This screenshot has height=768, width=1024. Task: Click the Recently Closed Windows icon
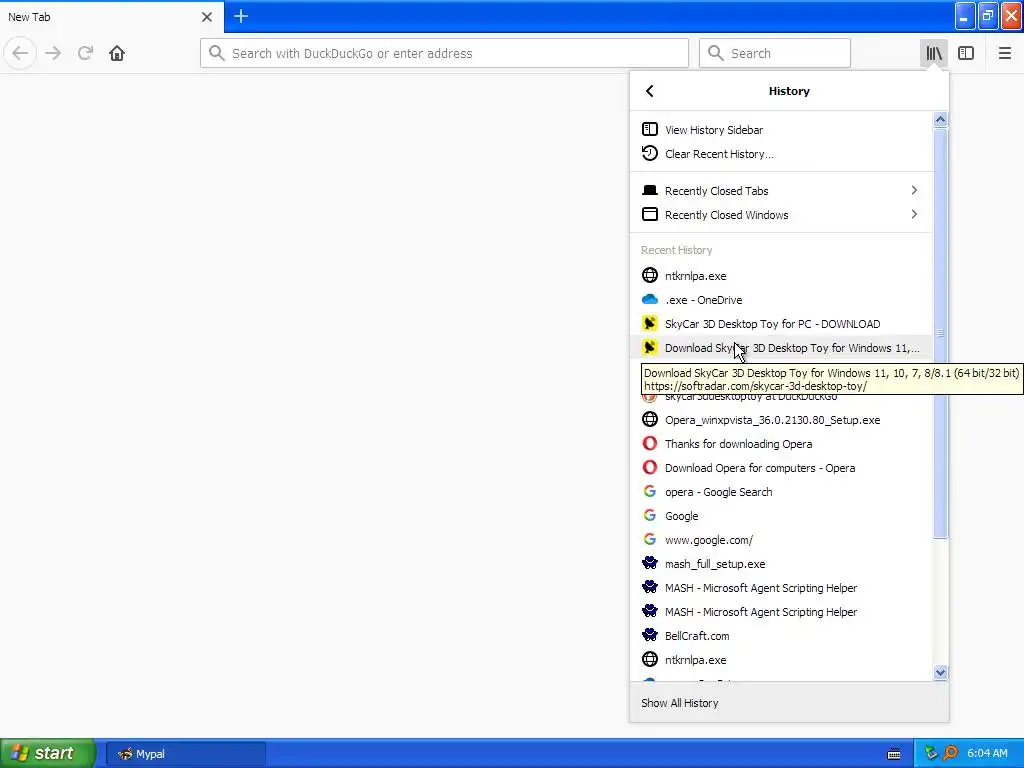(x=650, y=214)
